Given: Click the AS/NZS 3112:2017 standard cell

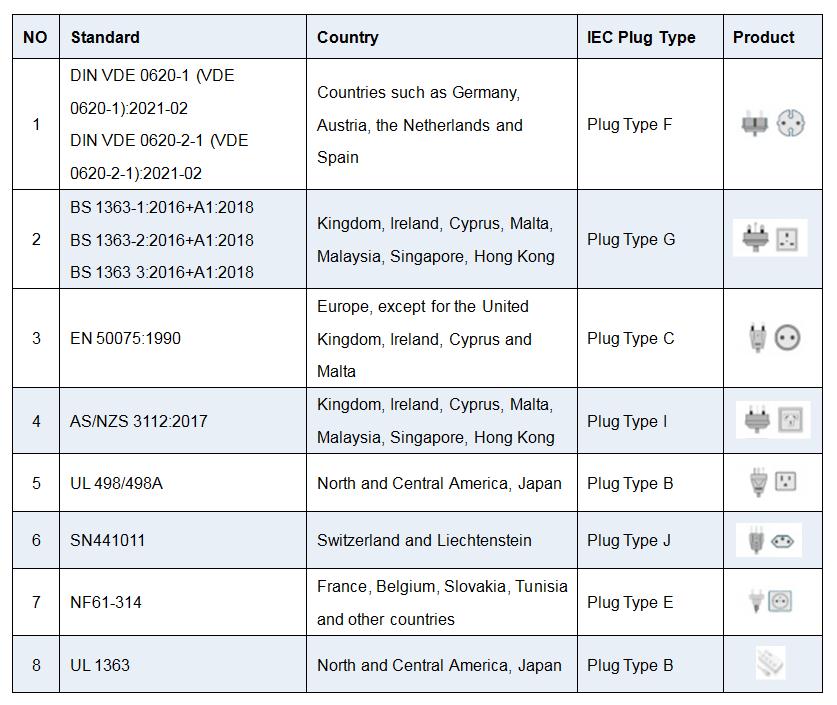Looking at the screenshot, I should 183,421.
